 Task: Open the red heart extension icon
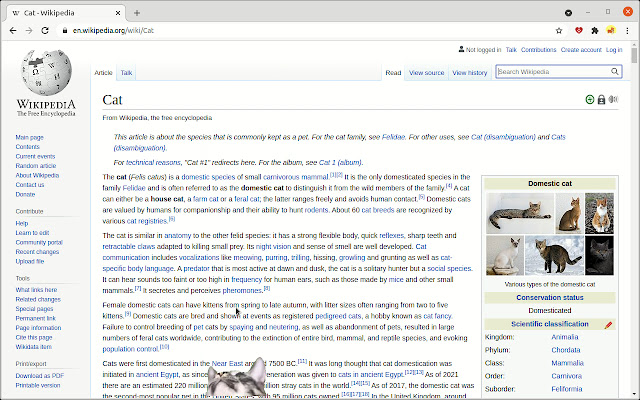pos(579,31)
